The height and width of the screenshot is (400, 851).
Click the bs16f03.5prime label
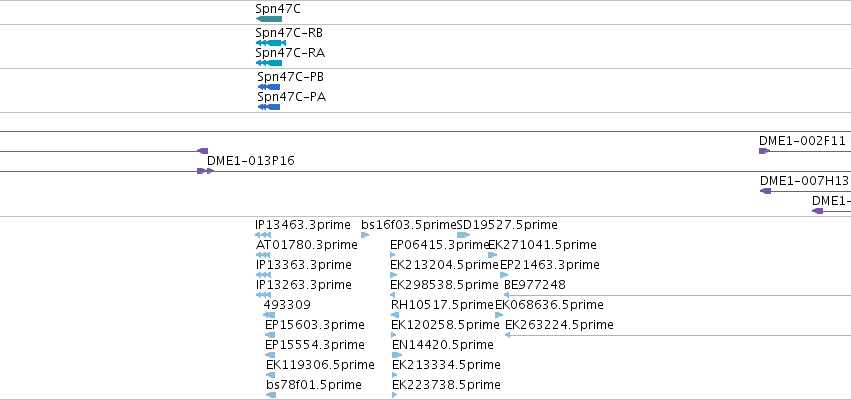click(x=409, y=225)
